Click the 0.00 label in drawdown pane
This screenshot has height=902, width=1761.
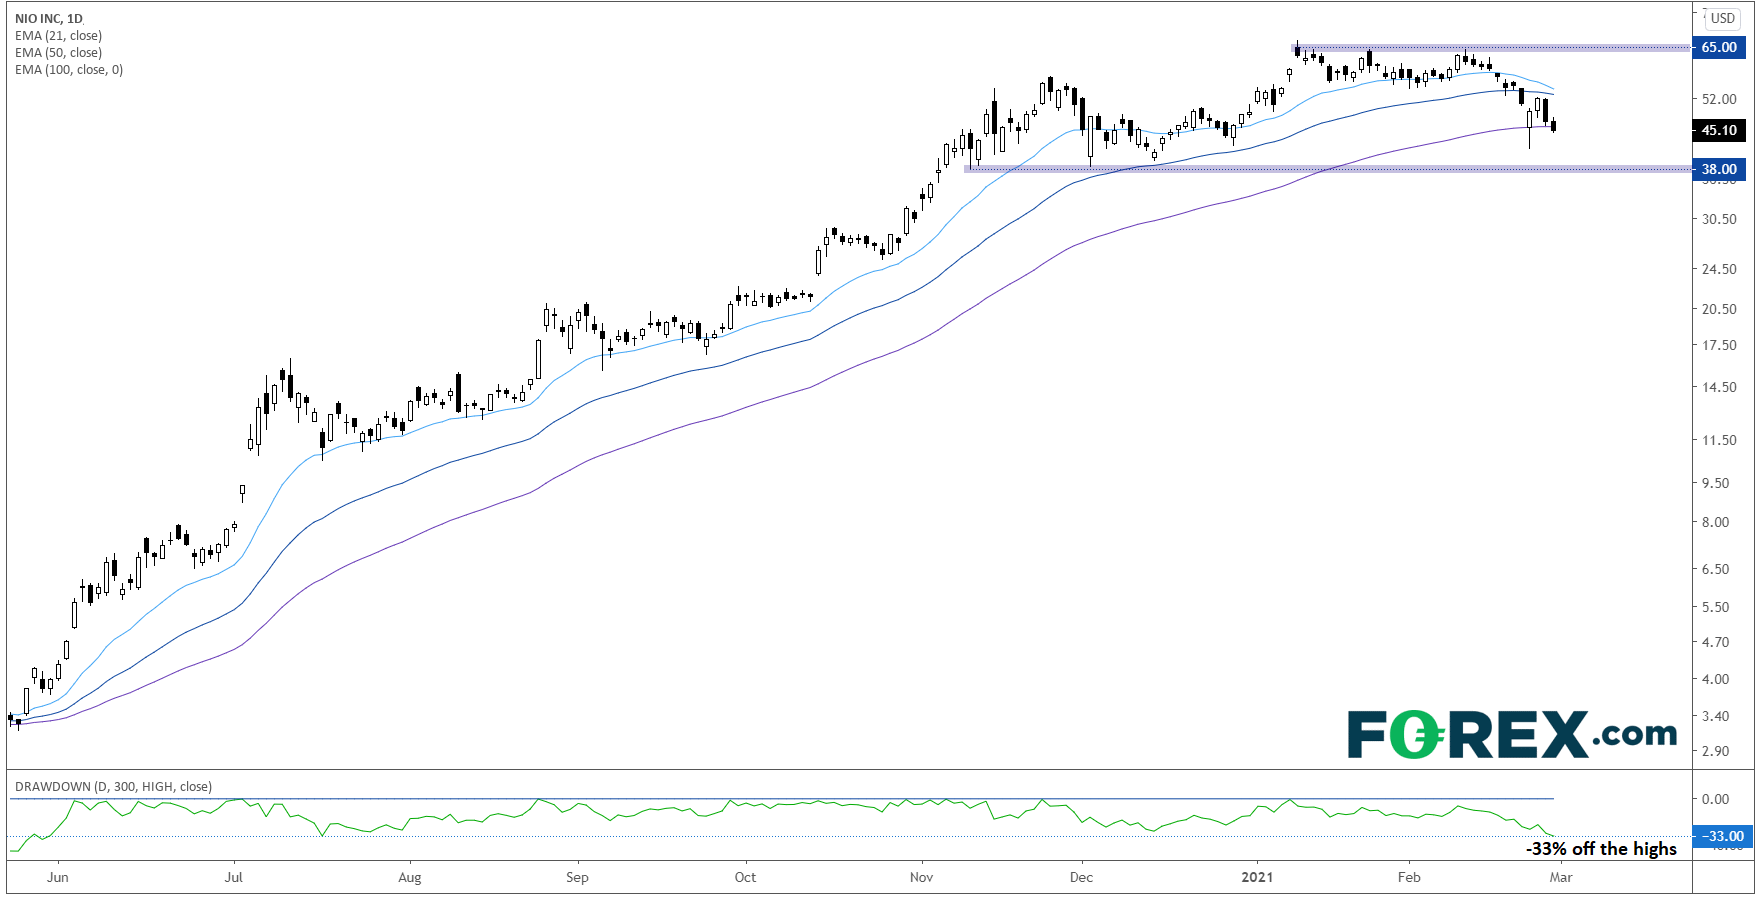click(x=1716, y=799)
